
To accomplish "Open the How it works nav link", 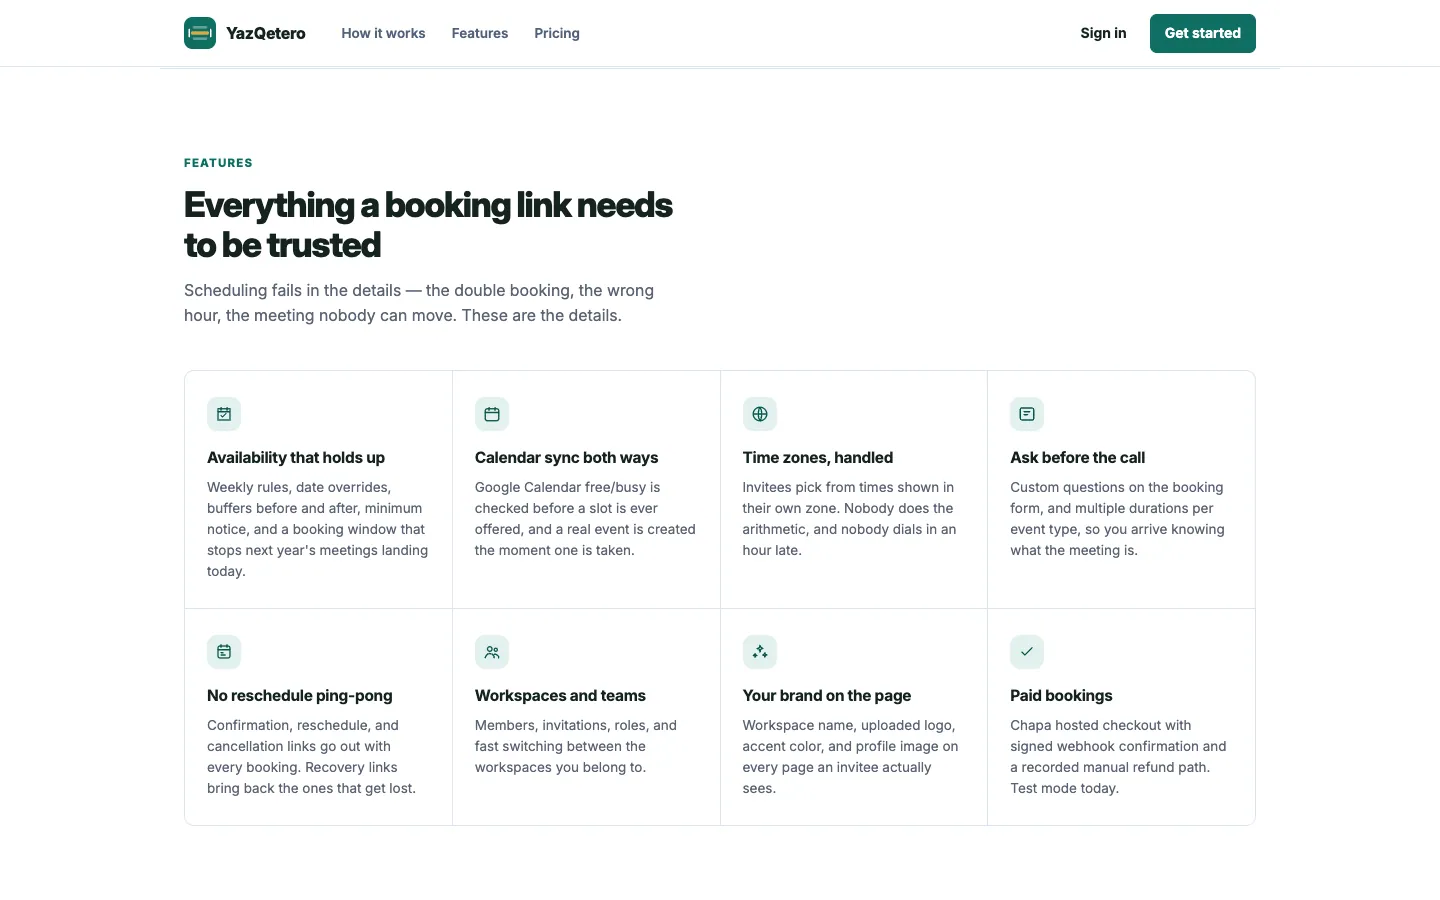I will 383,33.
